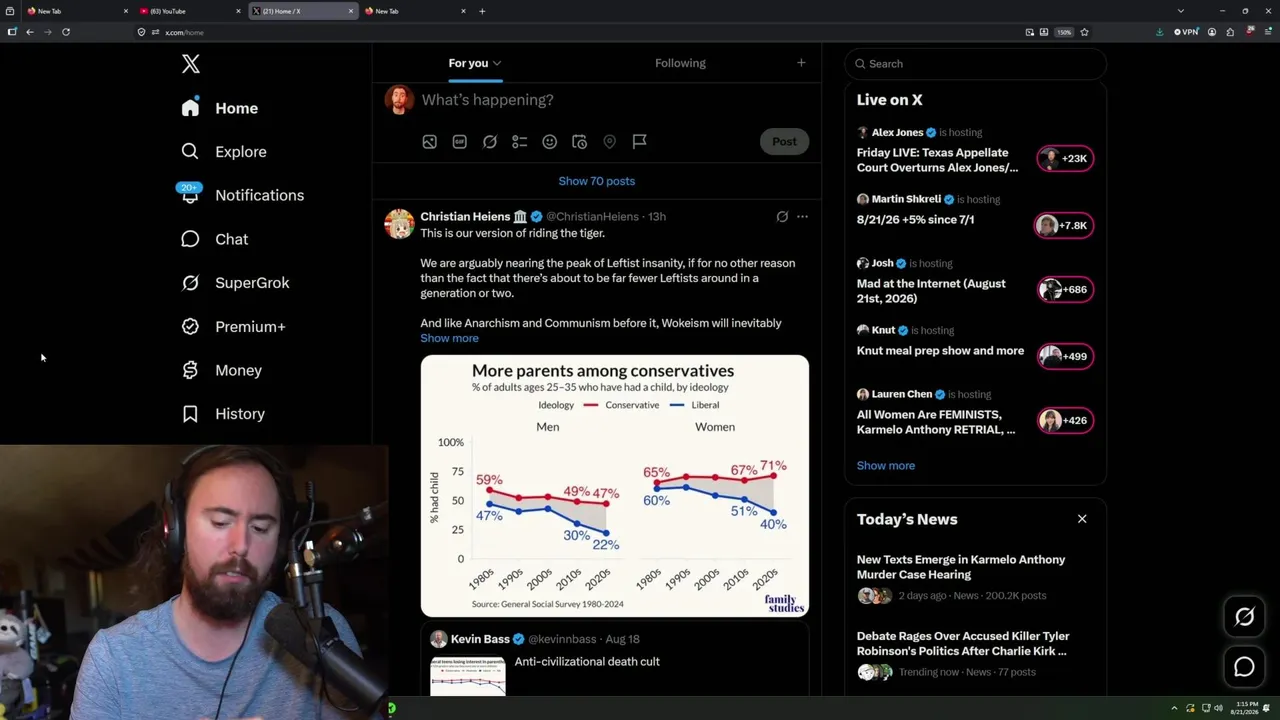Open Explore in the left sidebar
Screen dimensions: 1280x720
(x=223, y=152)
